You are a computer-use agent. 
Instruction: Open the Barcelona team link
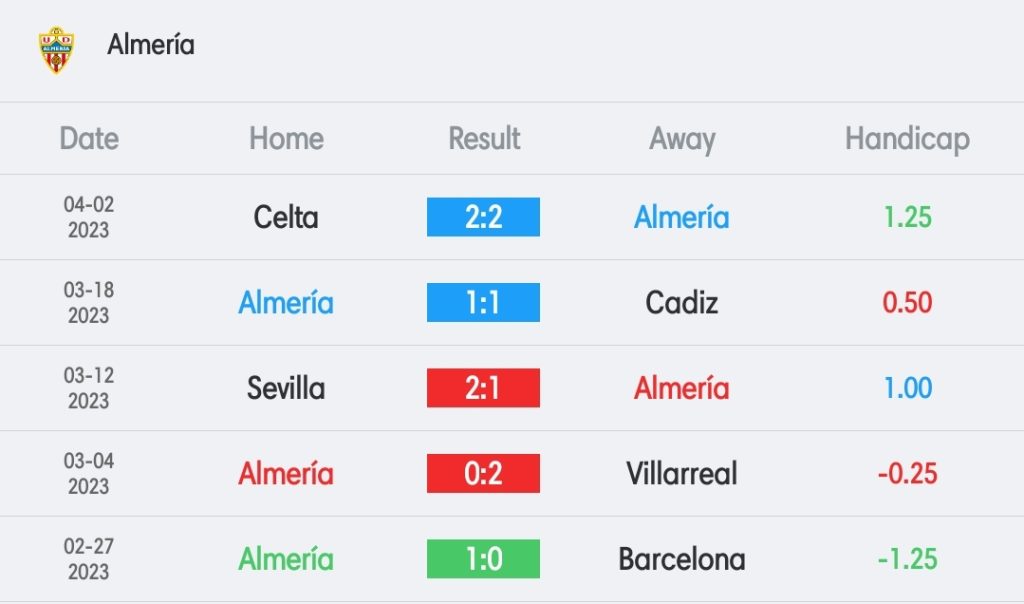[x=682, y=559]
